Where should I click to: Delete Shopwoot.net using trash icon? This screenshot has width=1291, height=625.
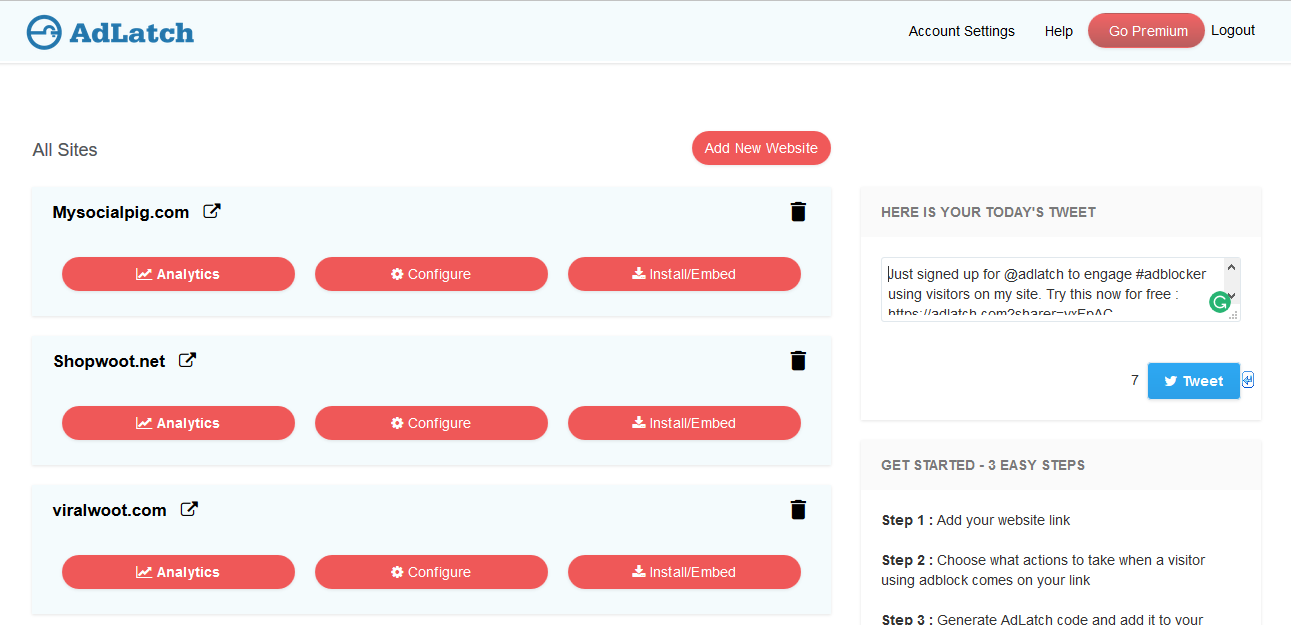coord(798,360)
